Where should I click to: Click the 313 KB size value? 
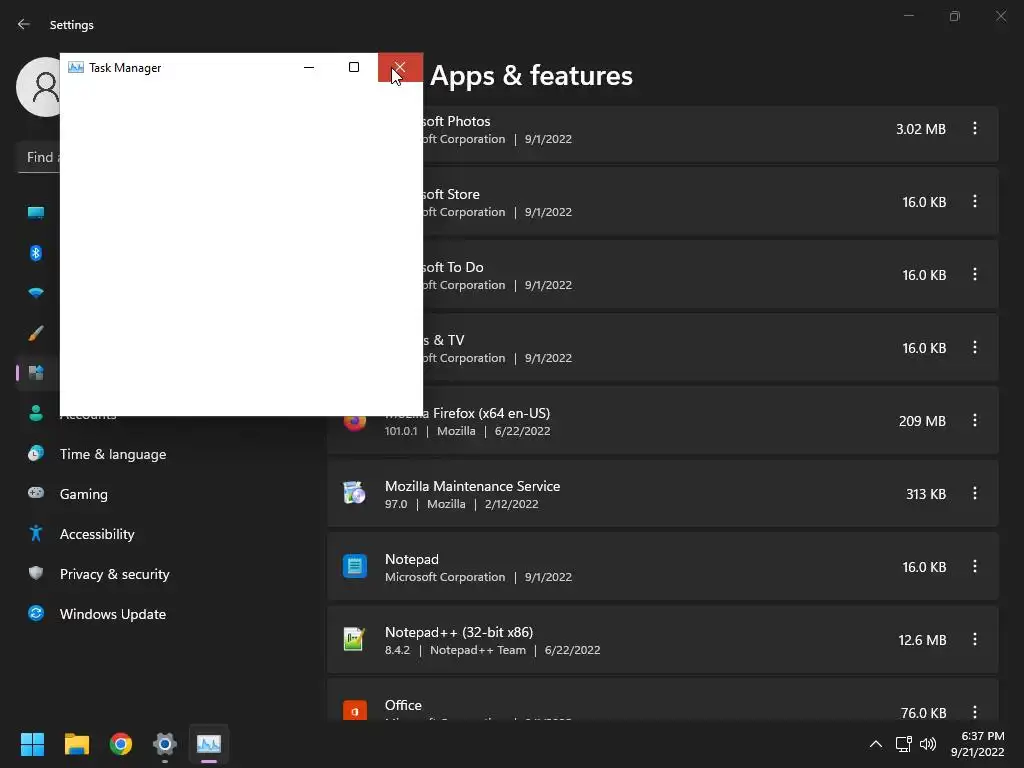click(x=926, y=494)
